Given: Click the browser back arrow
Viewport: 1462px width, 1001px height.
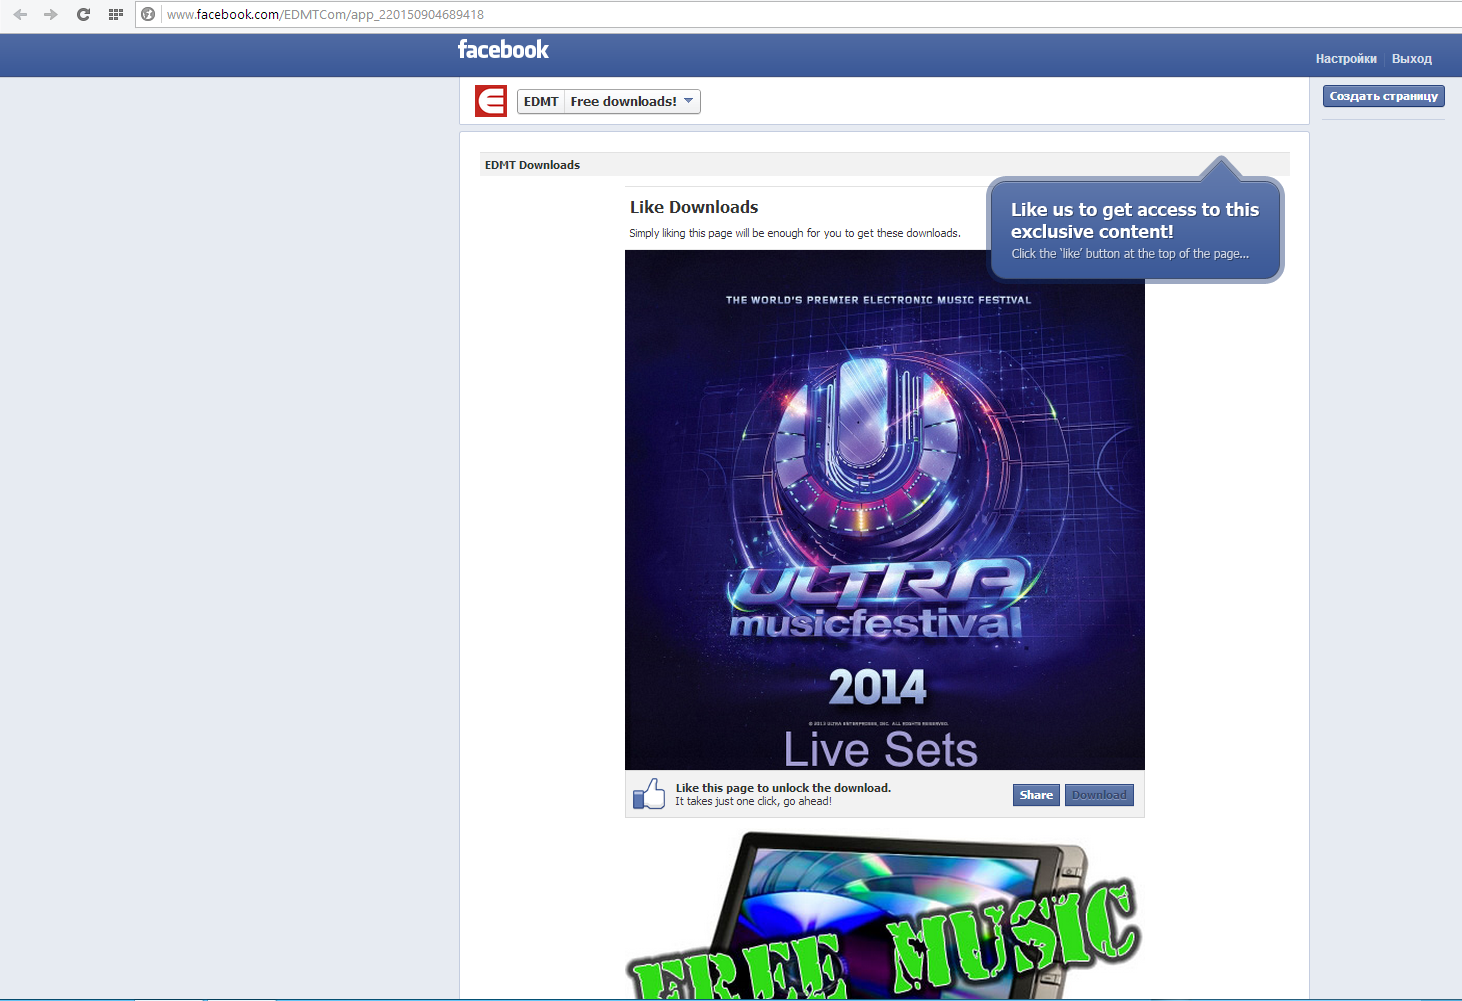Looking at the screenshot, I should 20,14.
